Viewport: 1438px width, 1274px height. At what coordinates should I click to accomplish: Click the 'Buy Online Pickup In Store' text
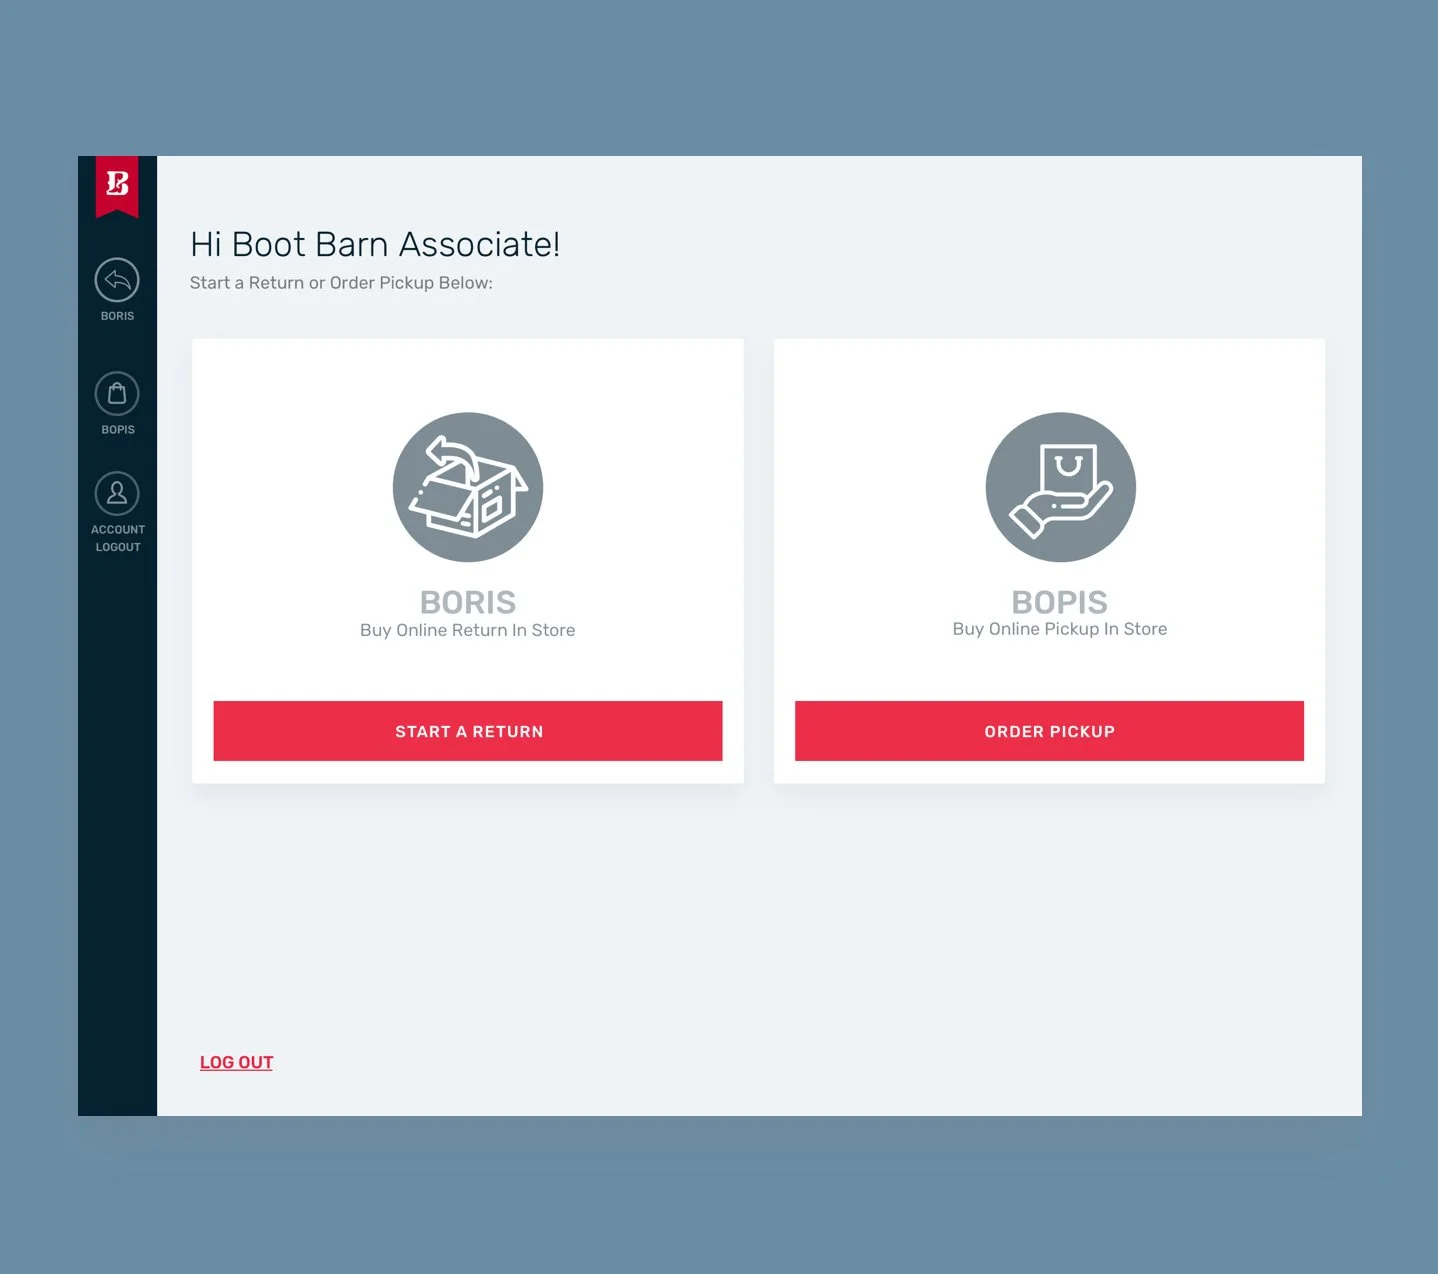1060,629
